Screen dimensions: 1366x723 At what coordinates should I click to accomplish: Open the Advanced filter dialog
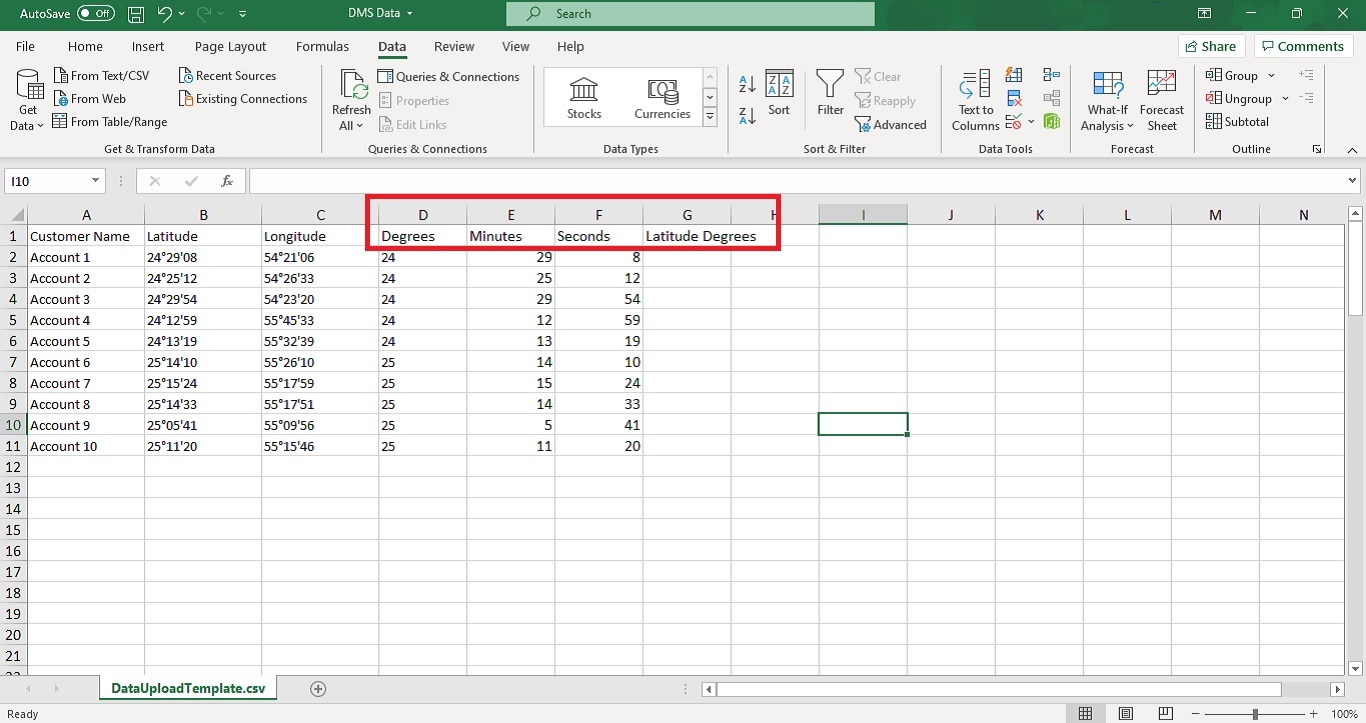pyautogui.click(x=891, y=124)
